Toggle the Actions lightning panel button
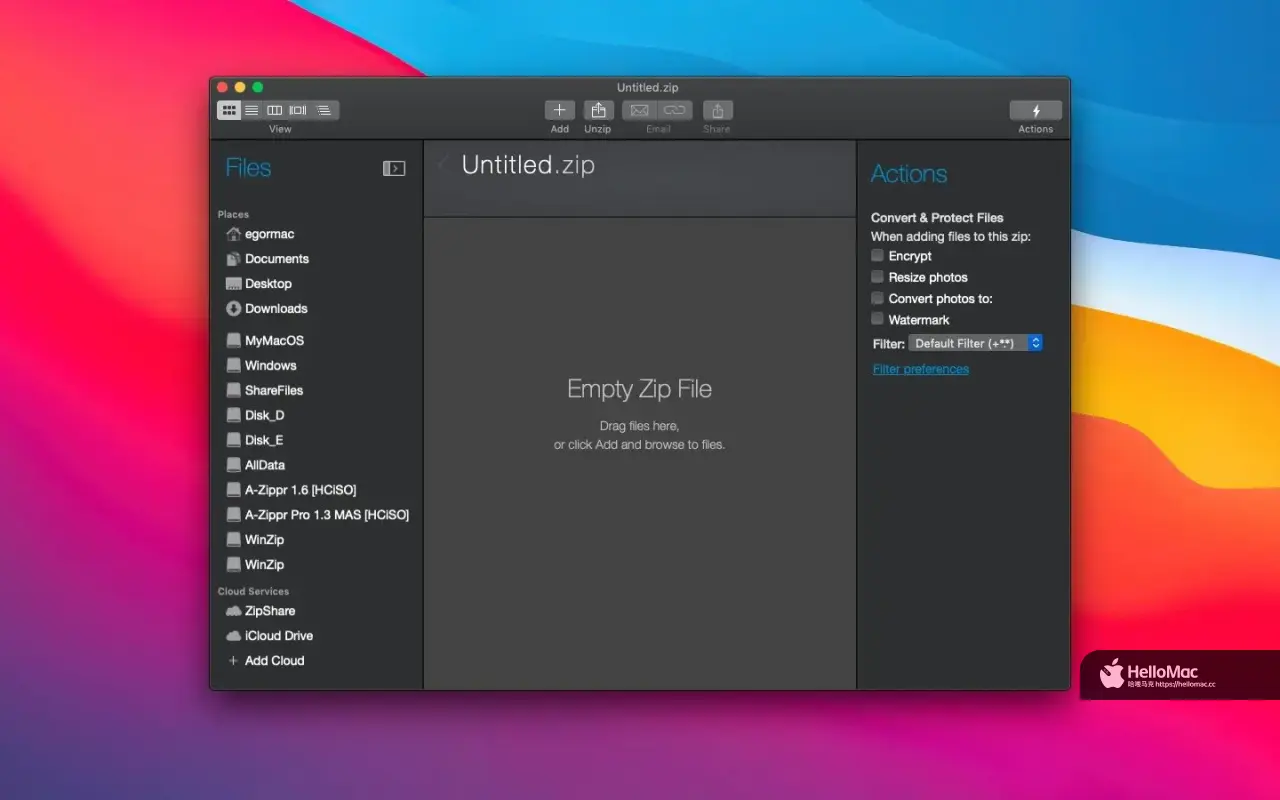 click(1036, 110)
